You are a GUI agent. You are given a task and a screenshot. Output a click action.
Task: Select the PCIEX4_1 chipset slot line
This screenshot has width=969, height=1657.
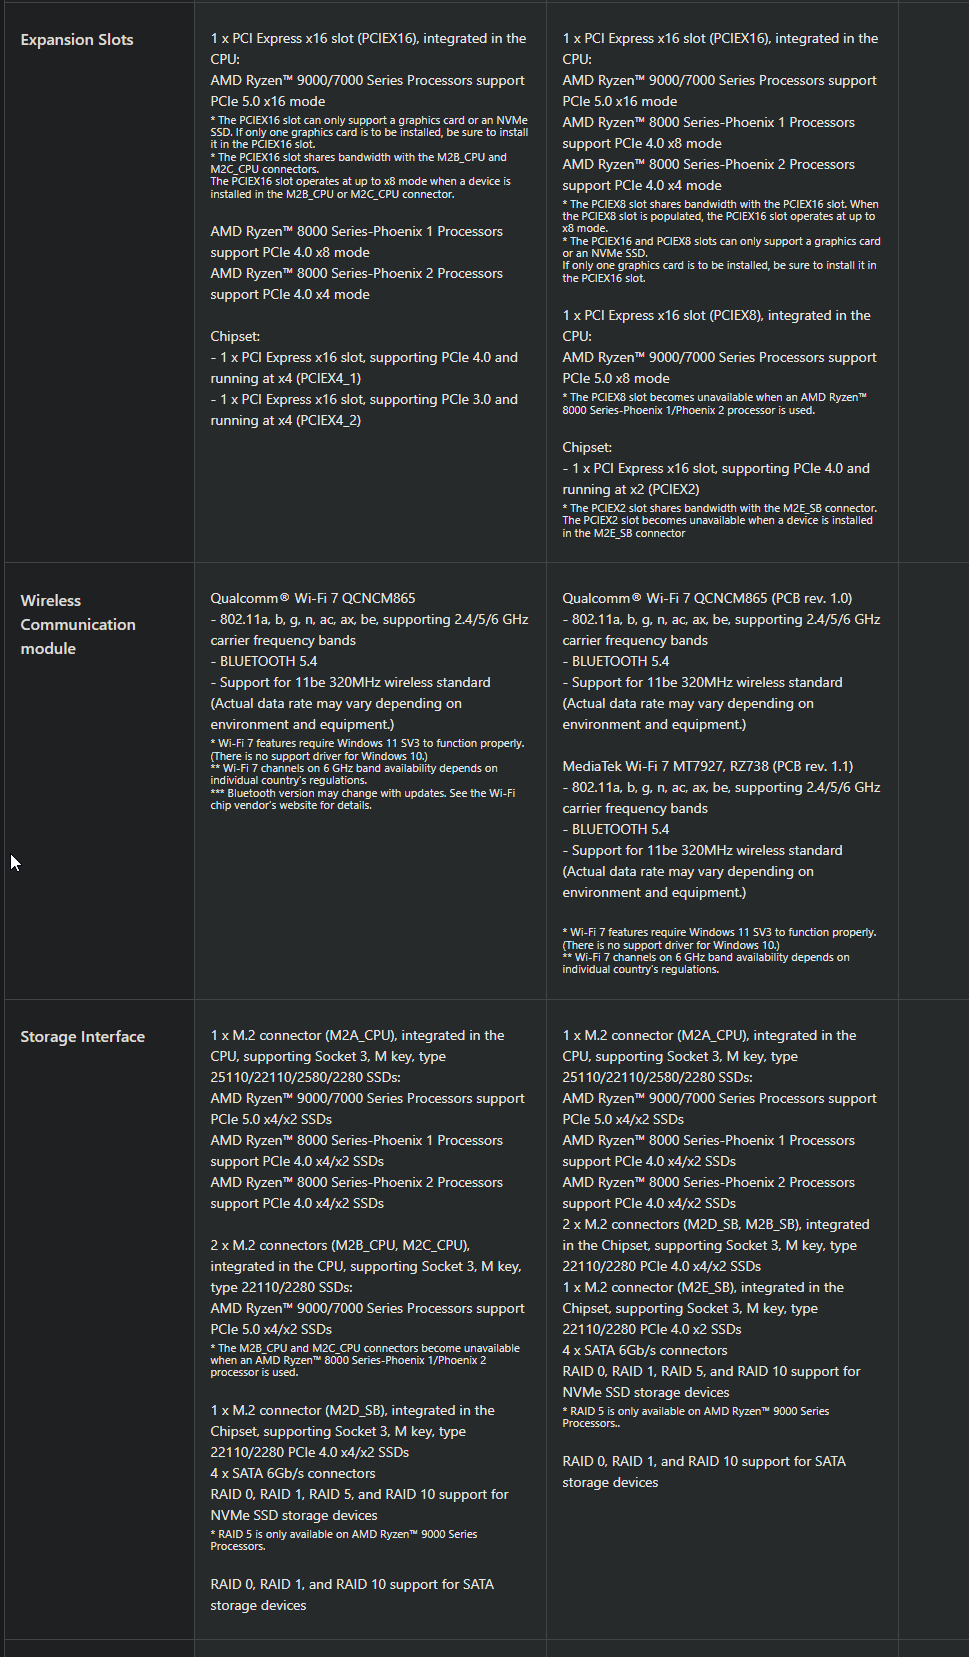[364, 368]
